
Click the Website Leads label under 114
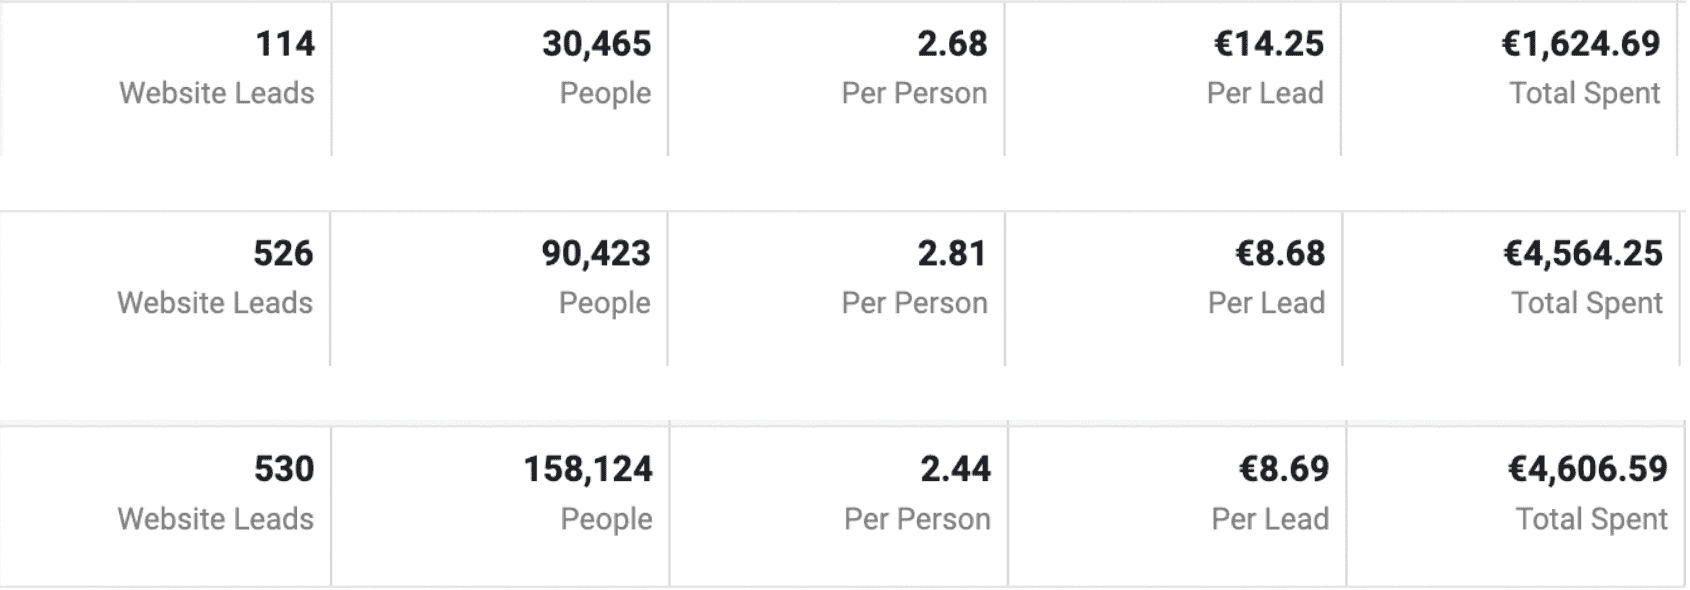click(x=217, y=93)
